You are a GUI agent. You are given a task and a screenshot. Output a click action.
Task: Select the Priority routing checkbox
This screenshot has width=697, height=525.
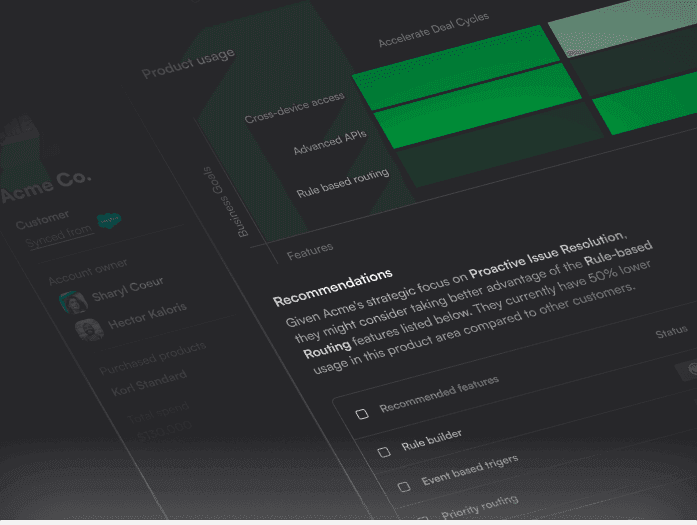(422, 517)
